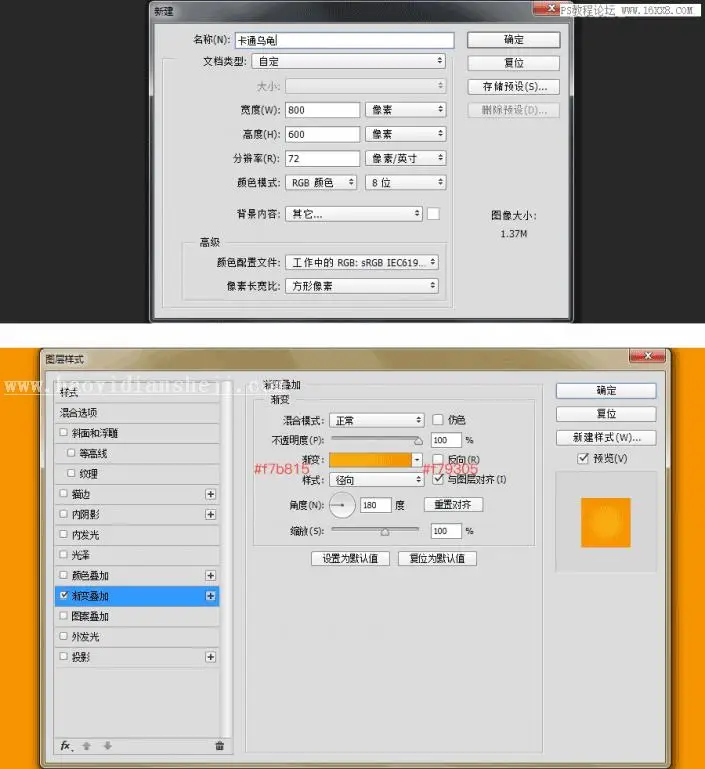
Task: Select 混合选项 in layer style list
Action: 137,412
